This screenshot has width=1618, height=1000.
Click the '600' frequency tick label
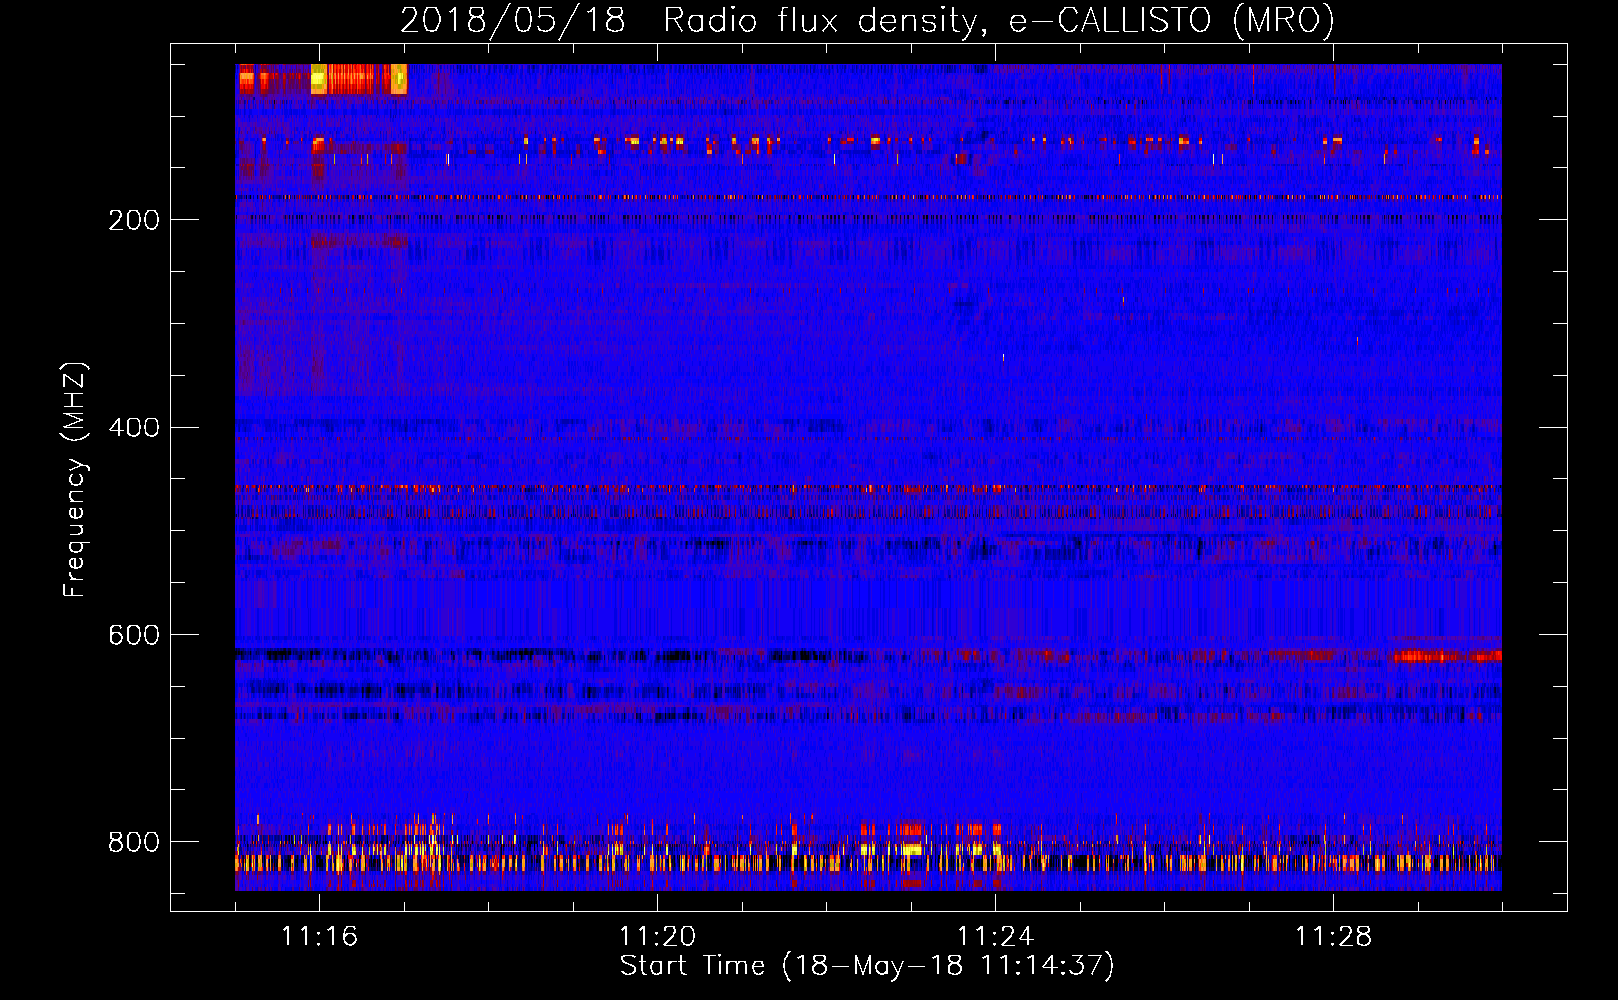coord(134,636)
